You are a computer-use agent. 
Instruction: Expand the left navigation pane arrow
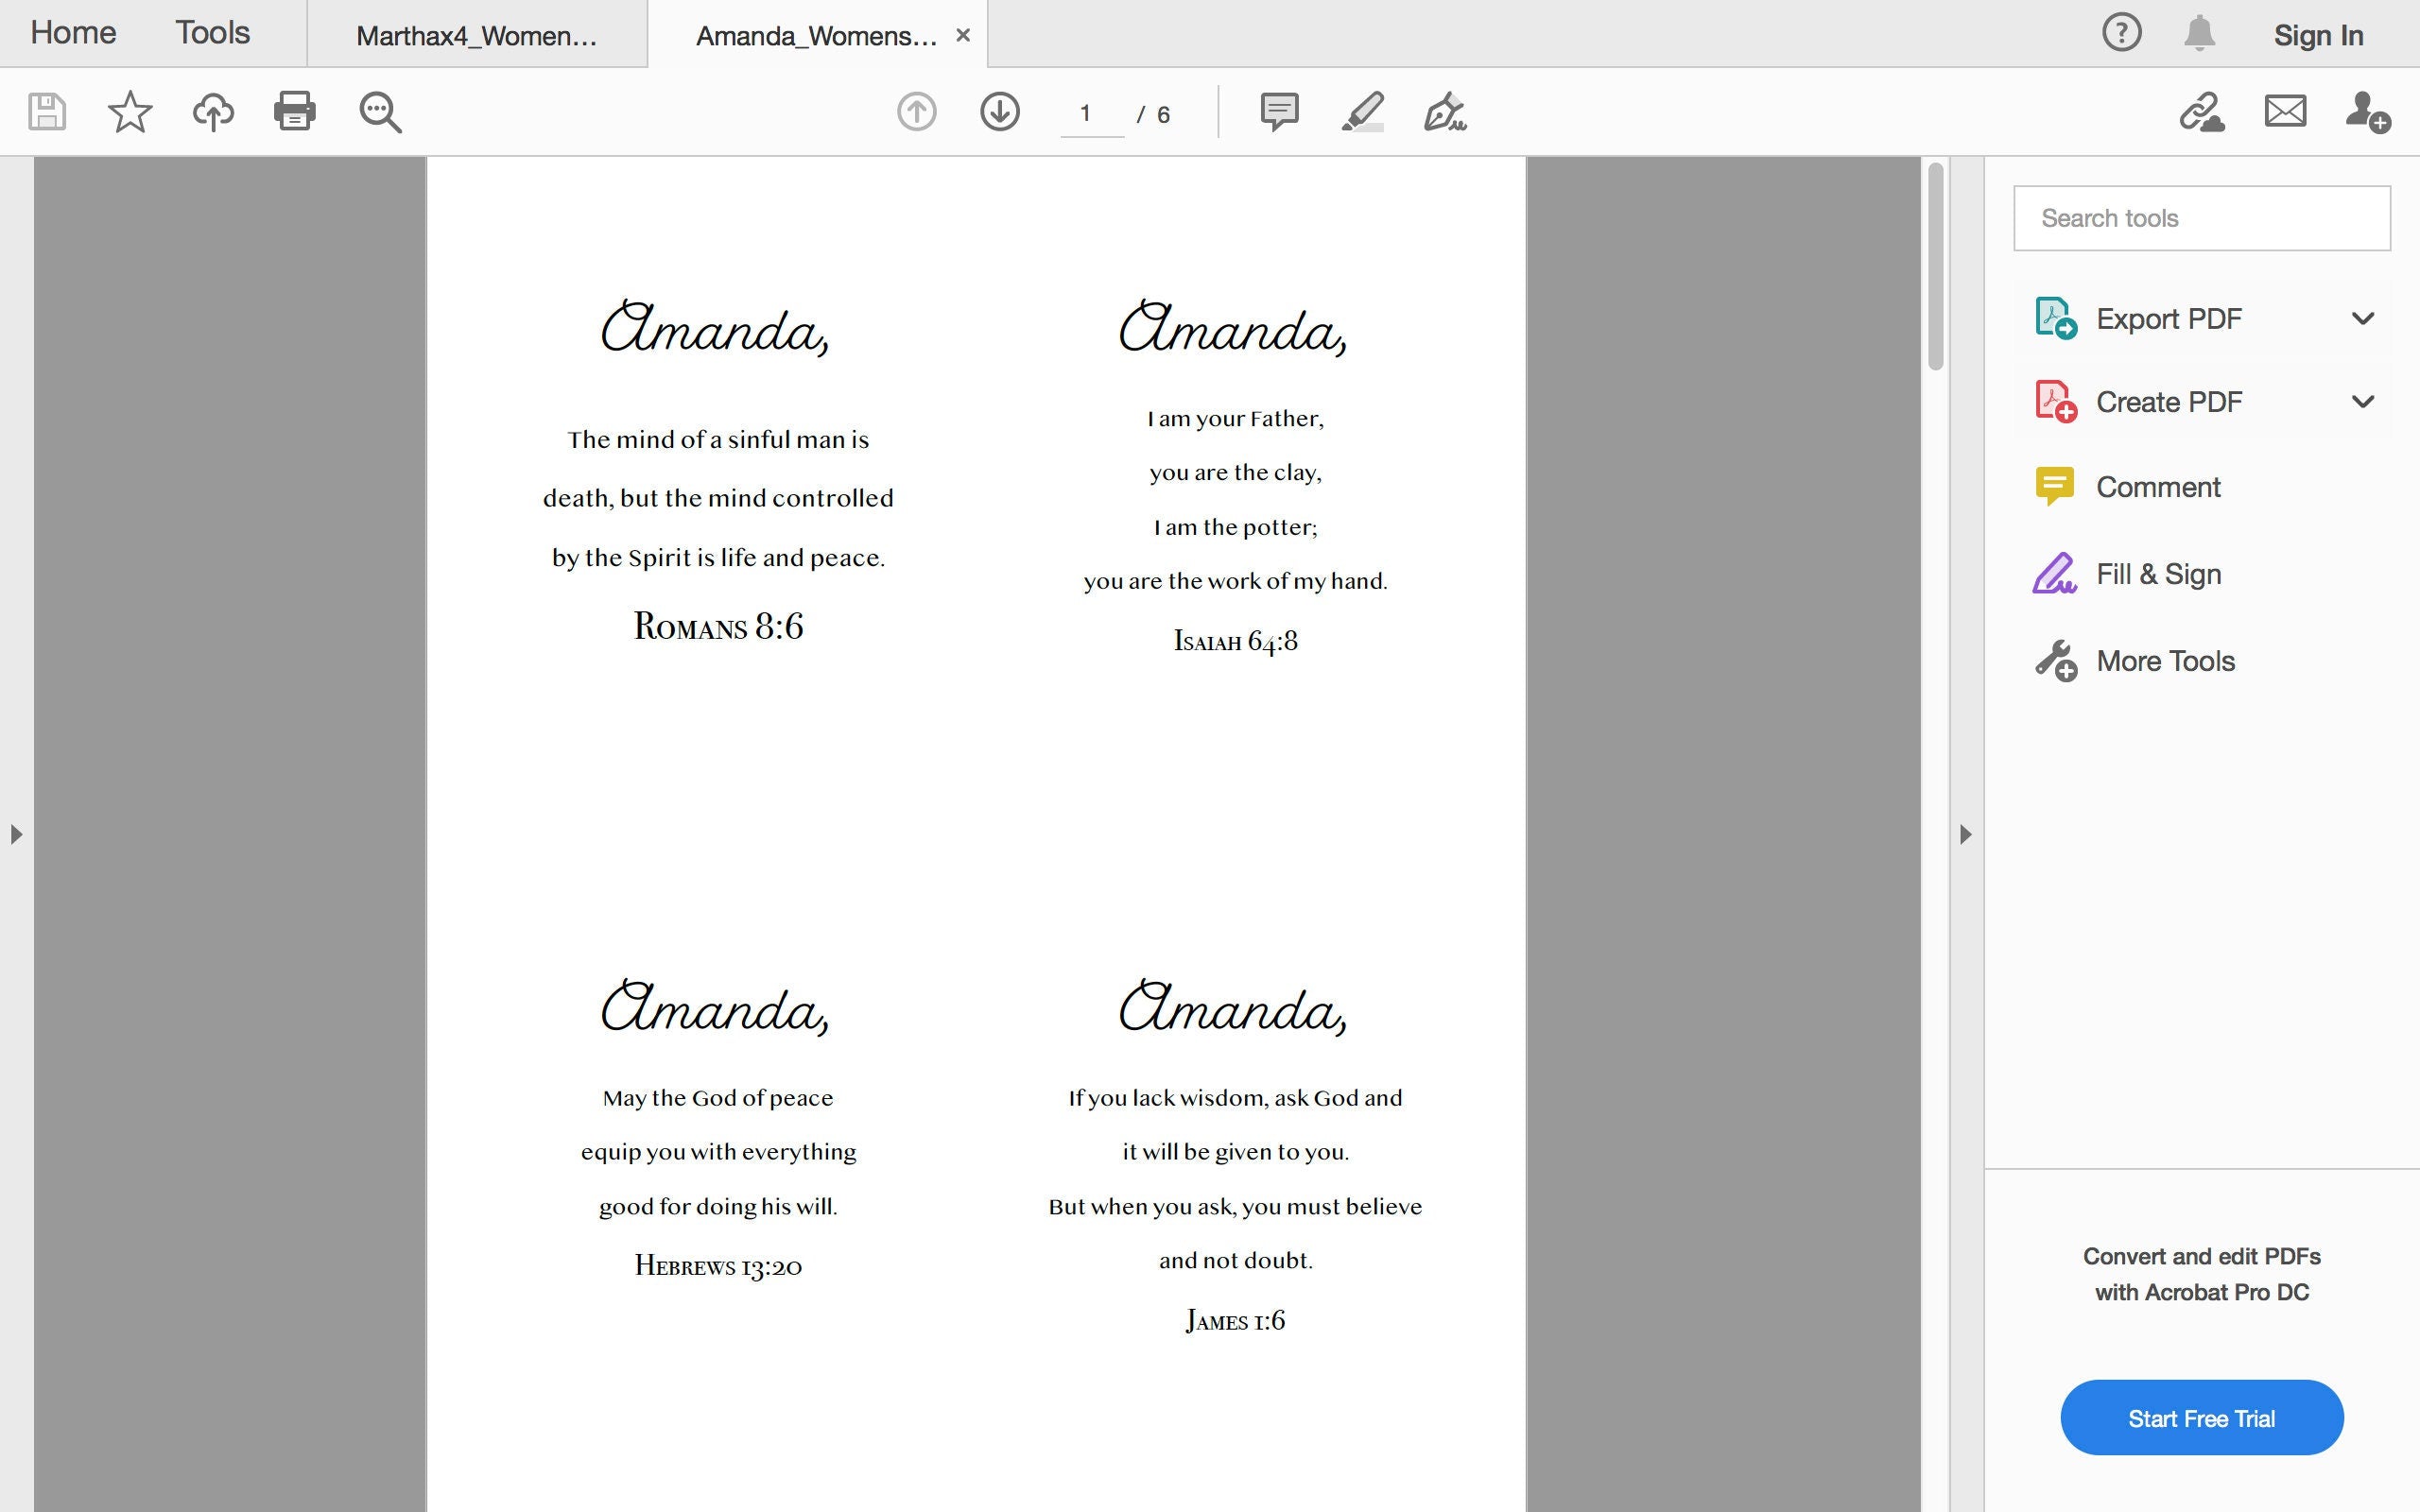pyautogui.click(x=16, y=834)
